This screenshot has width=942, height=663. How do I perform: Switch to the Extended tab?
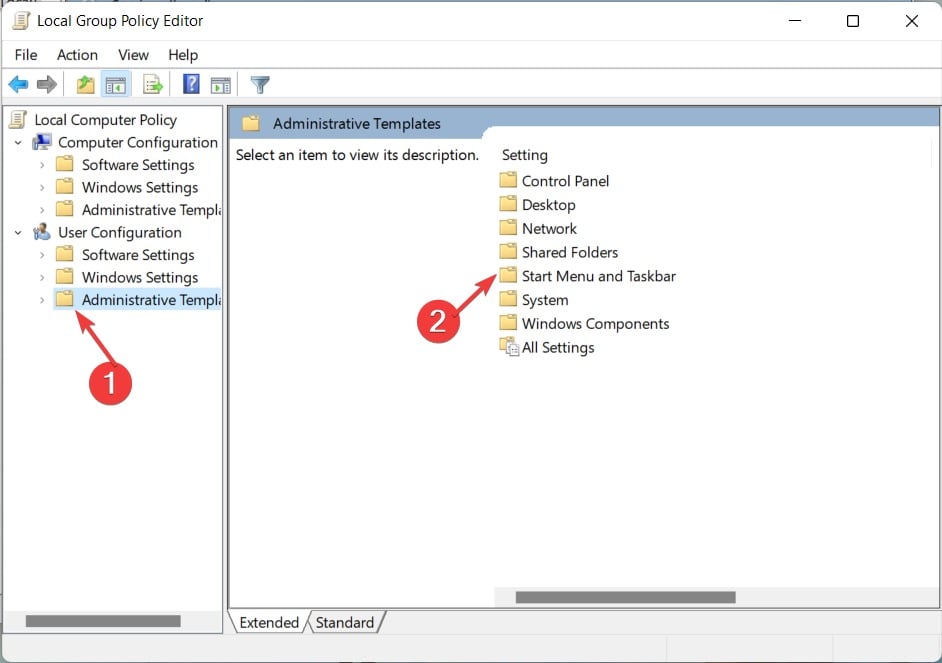[269, 622]
